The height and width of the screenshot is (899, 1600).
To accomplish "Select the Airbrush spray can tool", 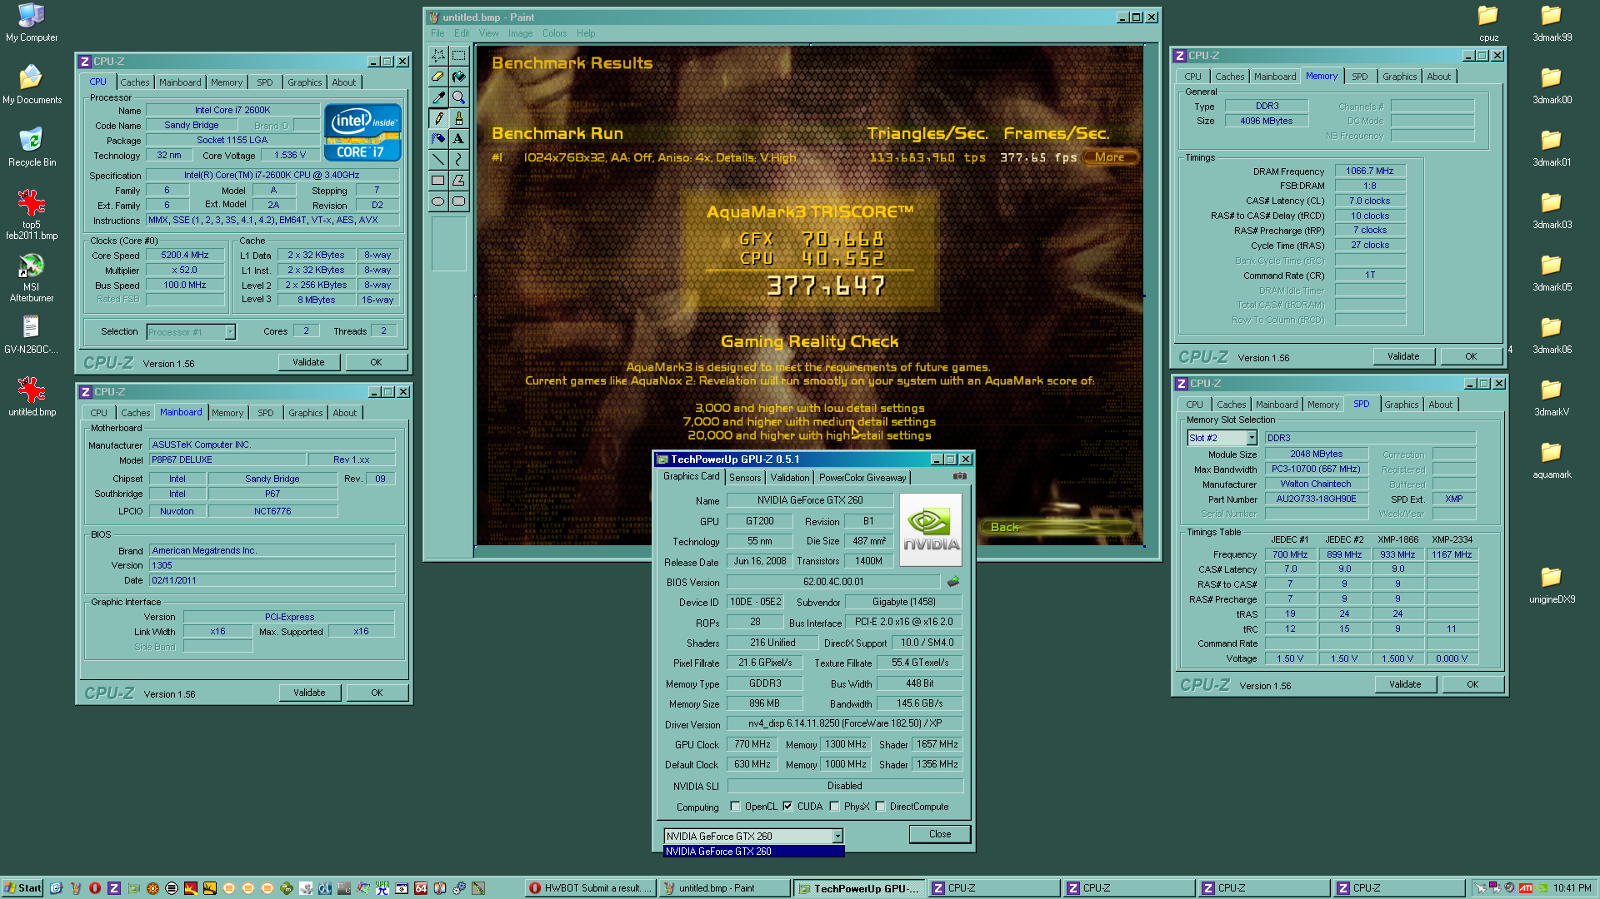I will [x=438, y=139].
